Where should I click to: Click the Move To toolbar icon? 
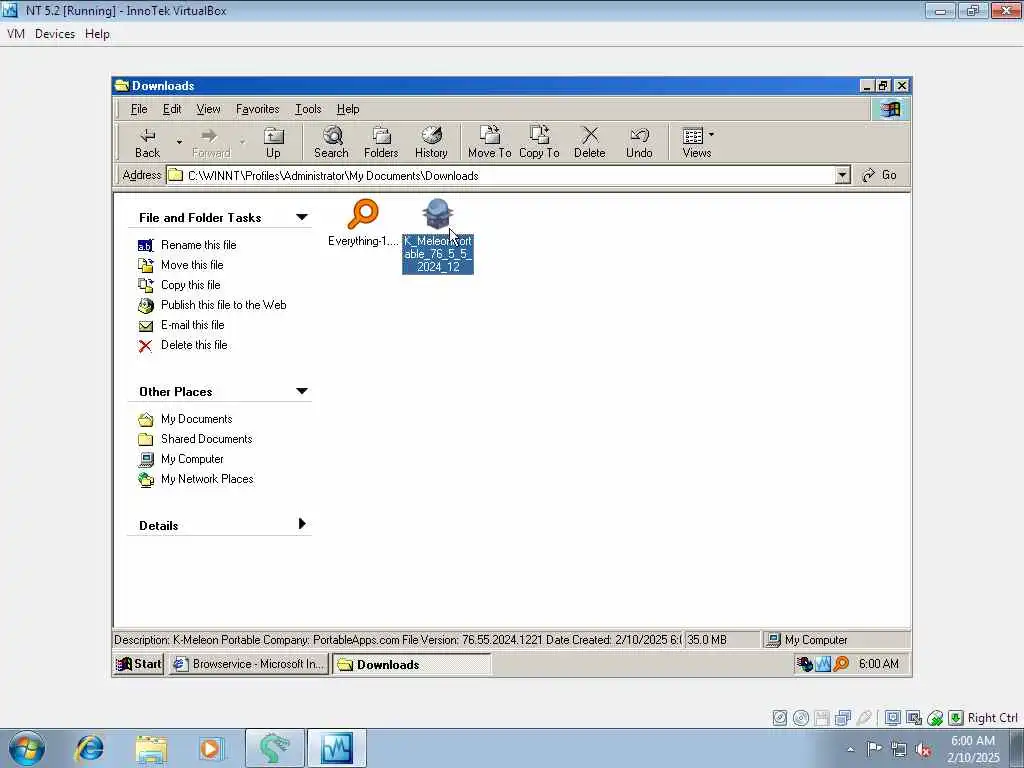tap(489, 143)
